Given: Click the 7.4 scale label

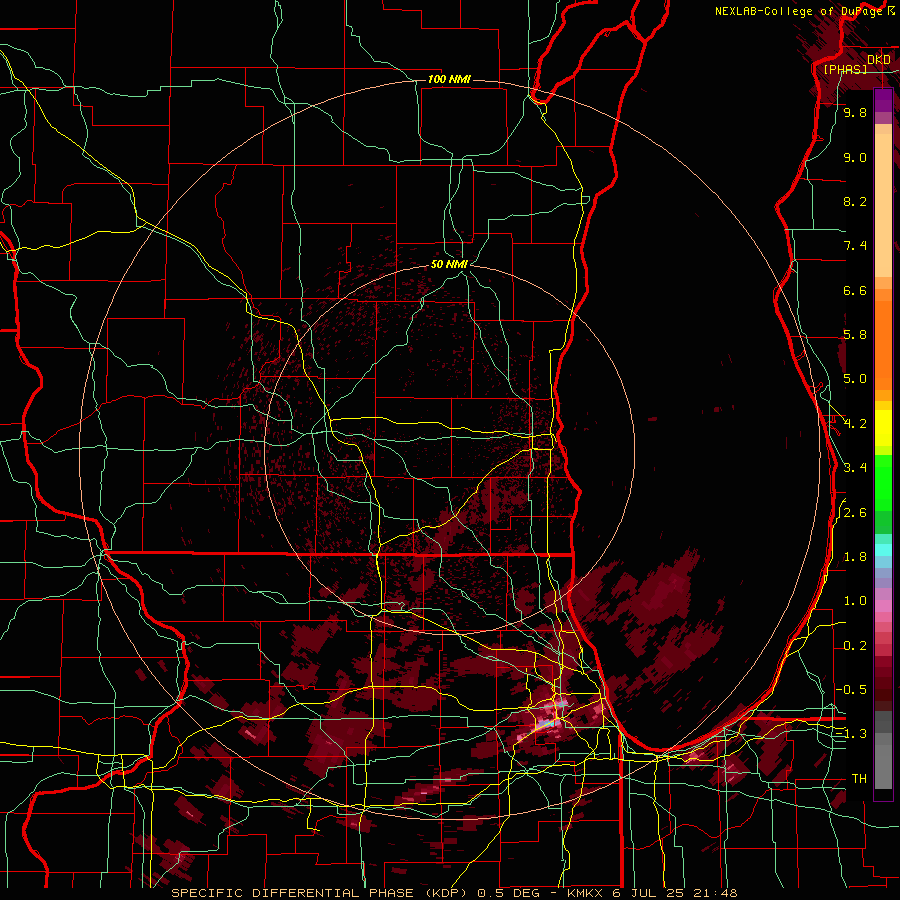Looking at the screenshot, I should coord(855,246).
